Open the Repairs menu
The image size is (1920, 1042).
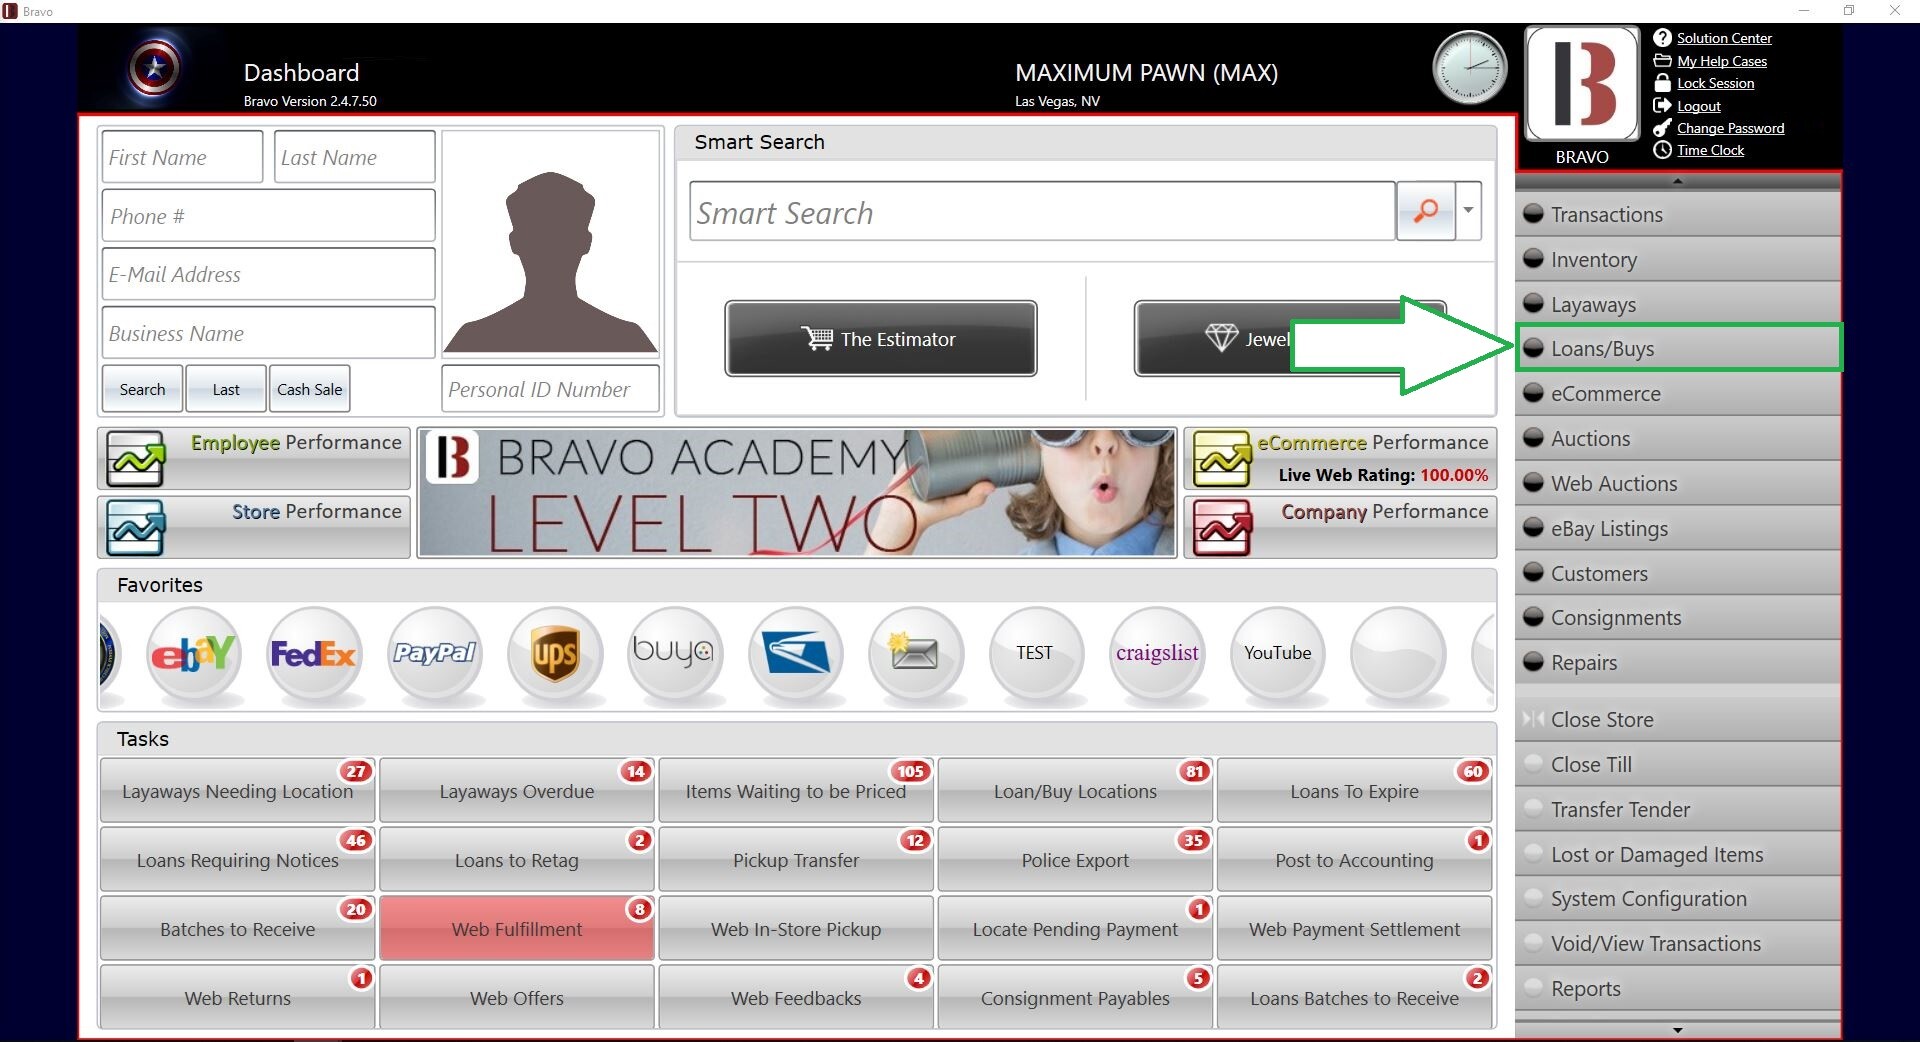point(1678,662)
